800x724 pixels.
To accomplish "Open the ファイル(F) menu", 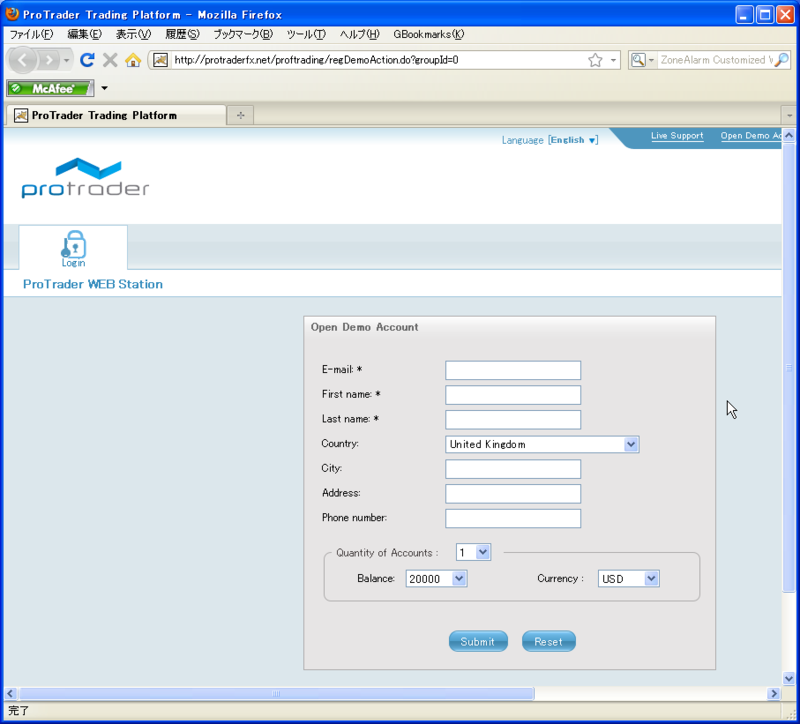I will (x=32, y=34).
